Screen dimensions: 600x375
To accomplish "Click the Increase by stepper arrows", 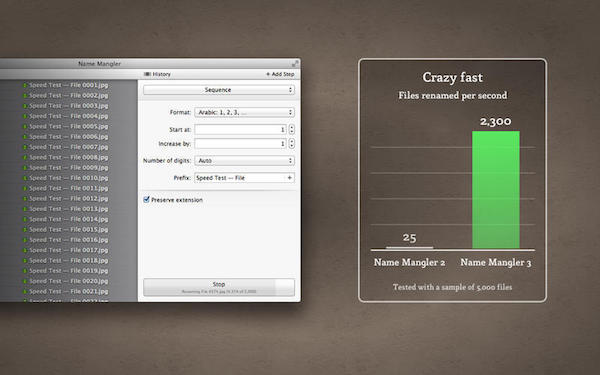I will pyautogui.click(x=292, y=143).
